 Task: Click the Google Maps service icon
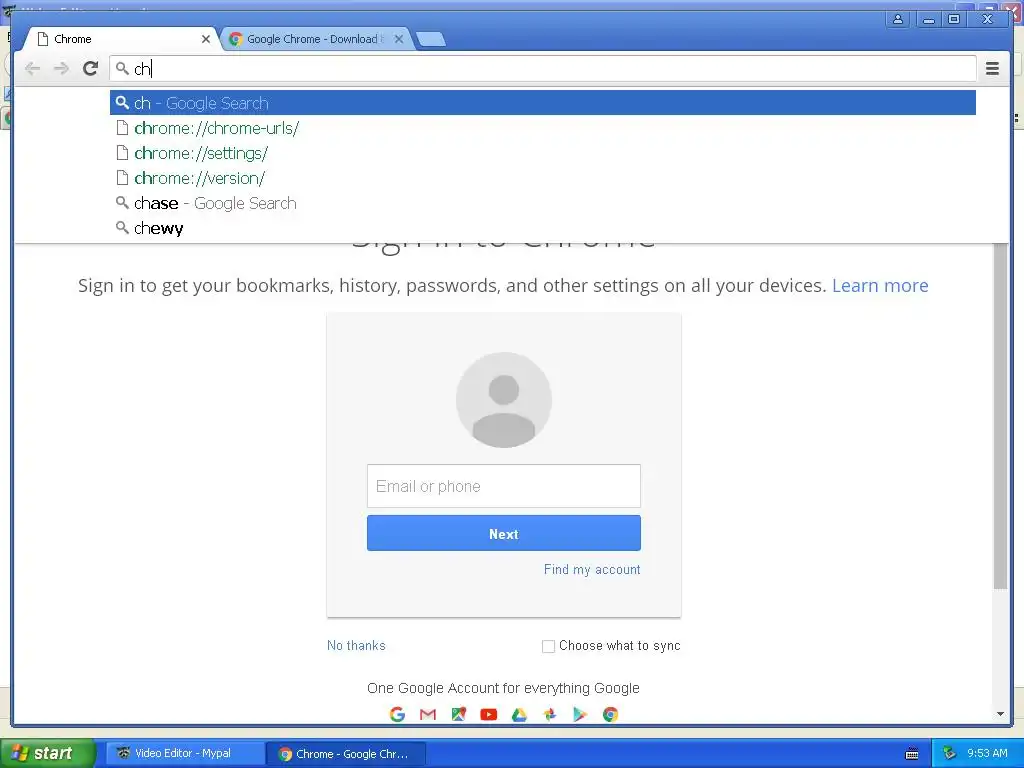click(x=458, y=714)
